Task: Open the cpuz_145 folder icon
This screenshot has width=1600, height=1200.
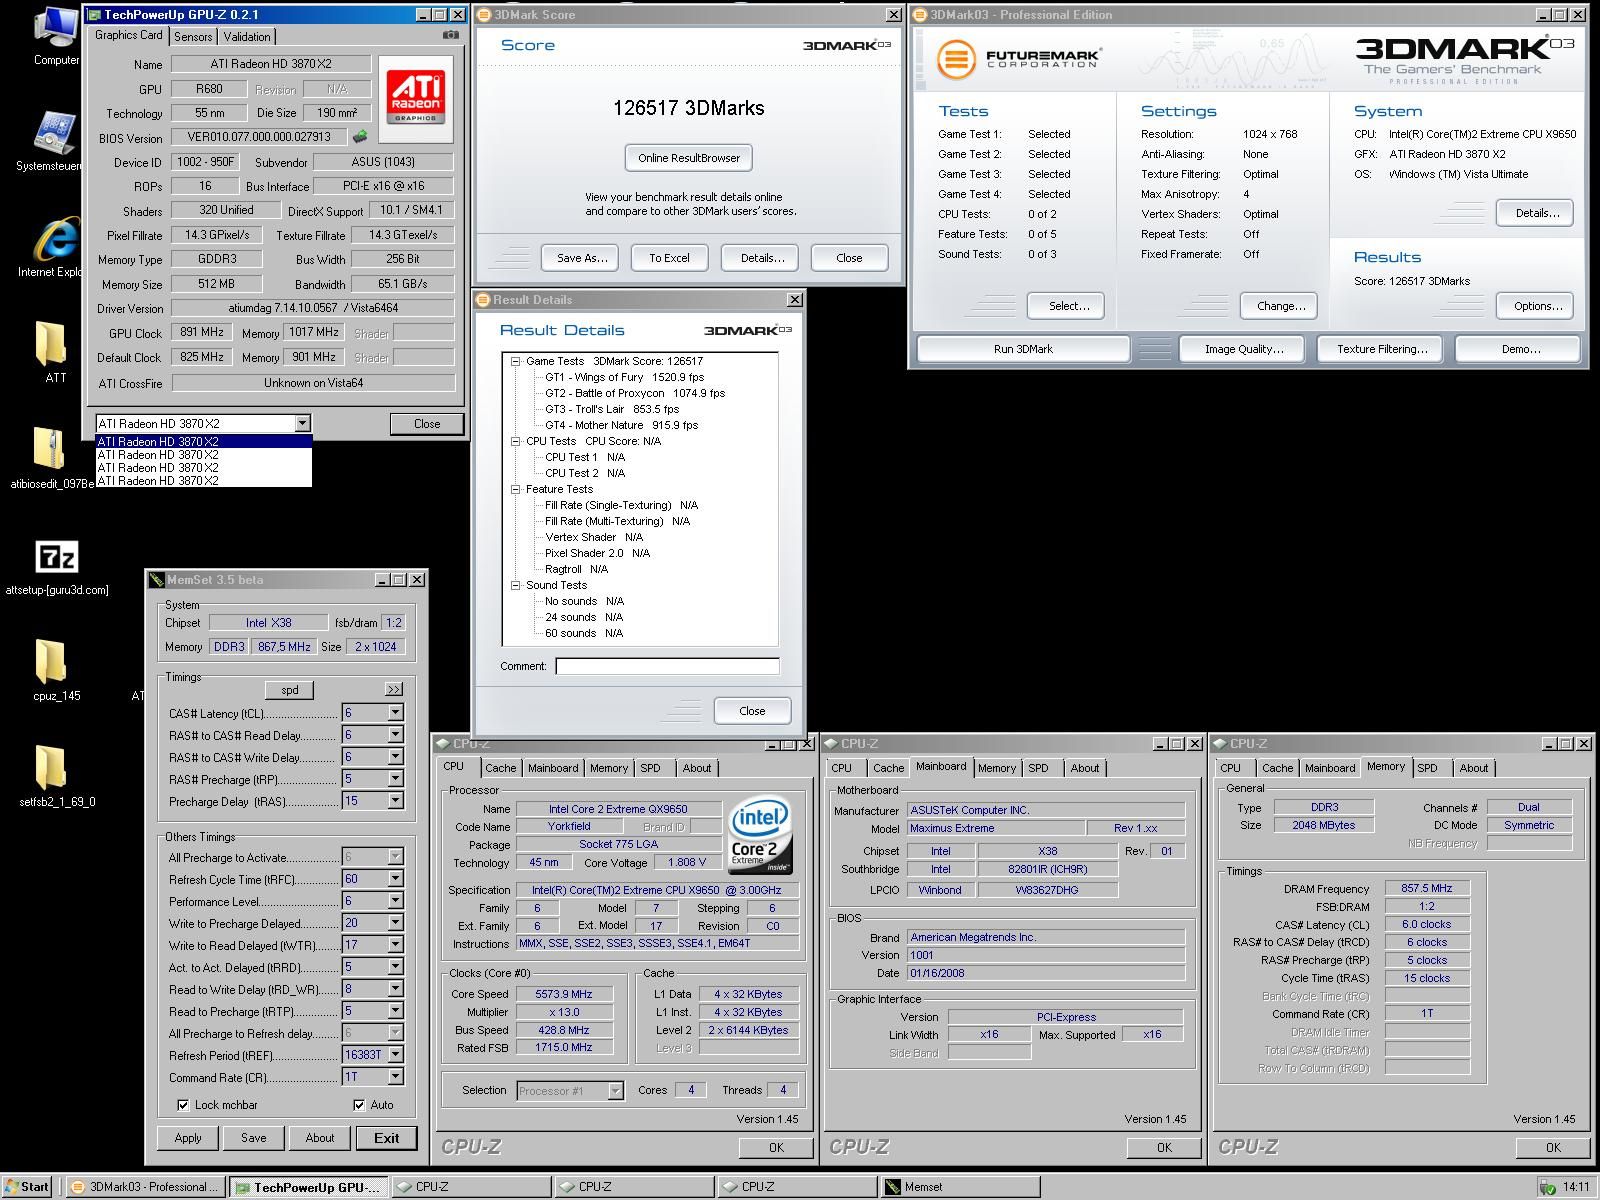Action: point(54,669)
